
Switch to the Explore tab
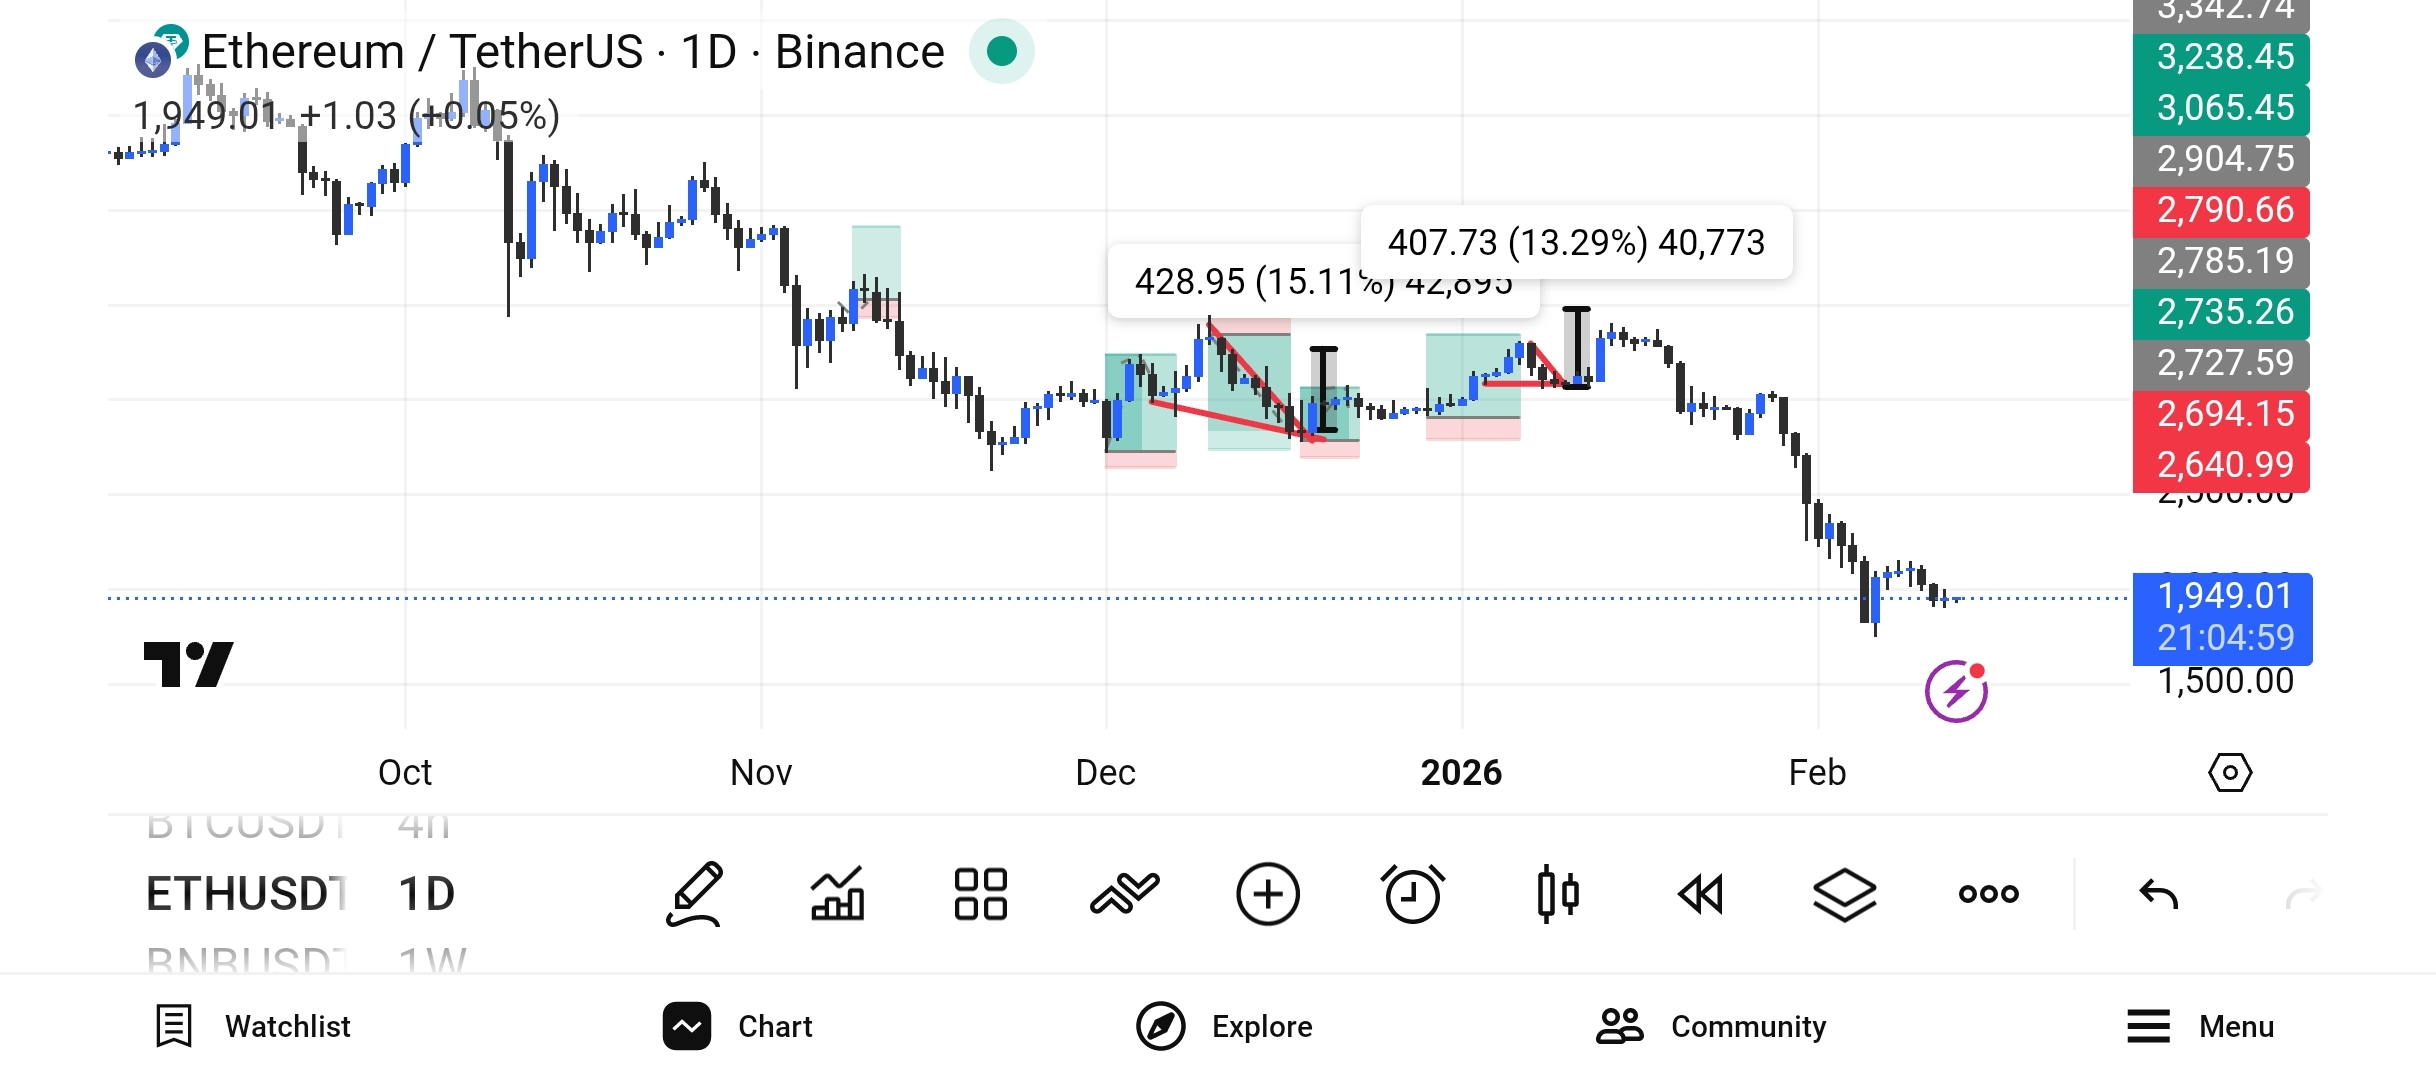(1224, 1026)
